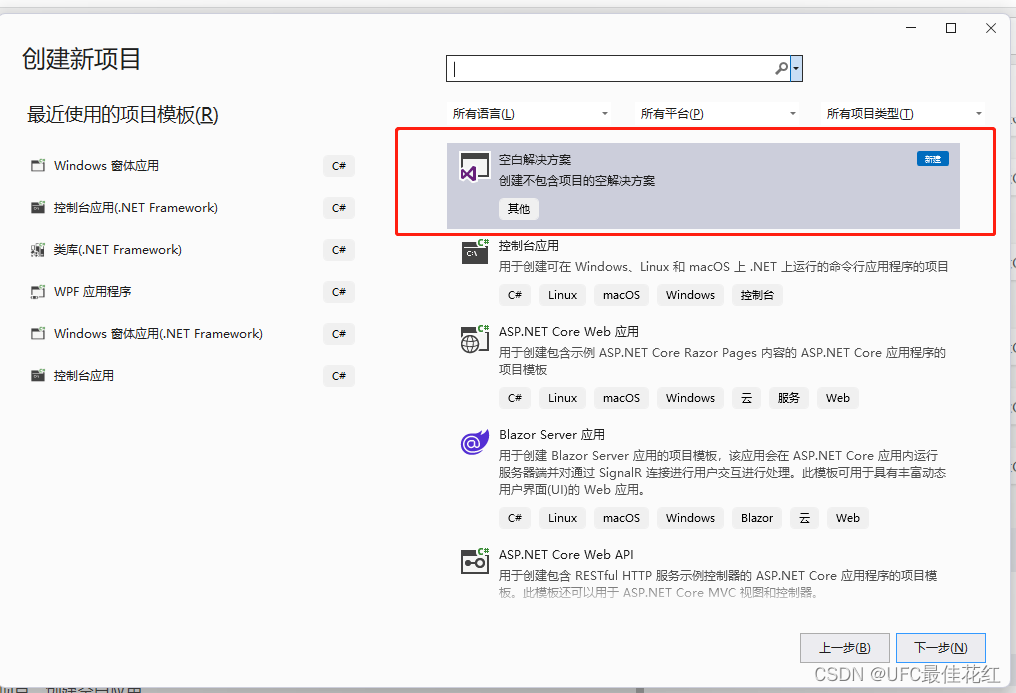Click the Windows 窗体应用 recent template icon
The image size is (1016, 693).
tap(38, 166)
